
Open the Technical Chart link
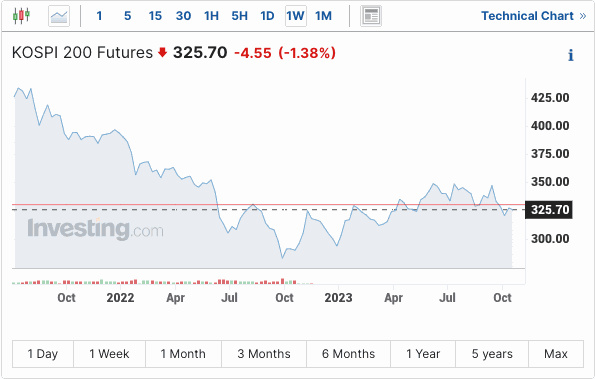click(534, 16)
